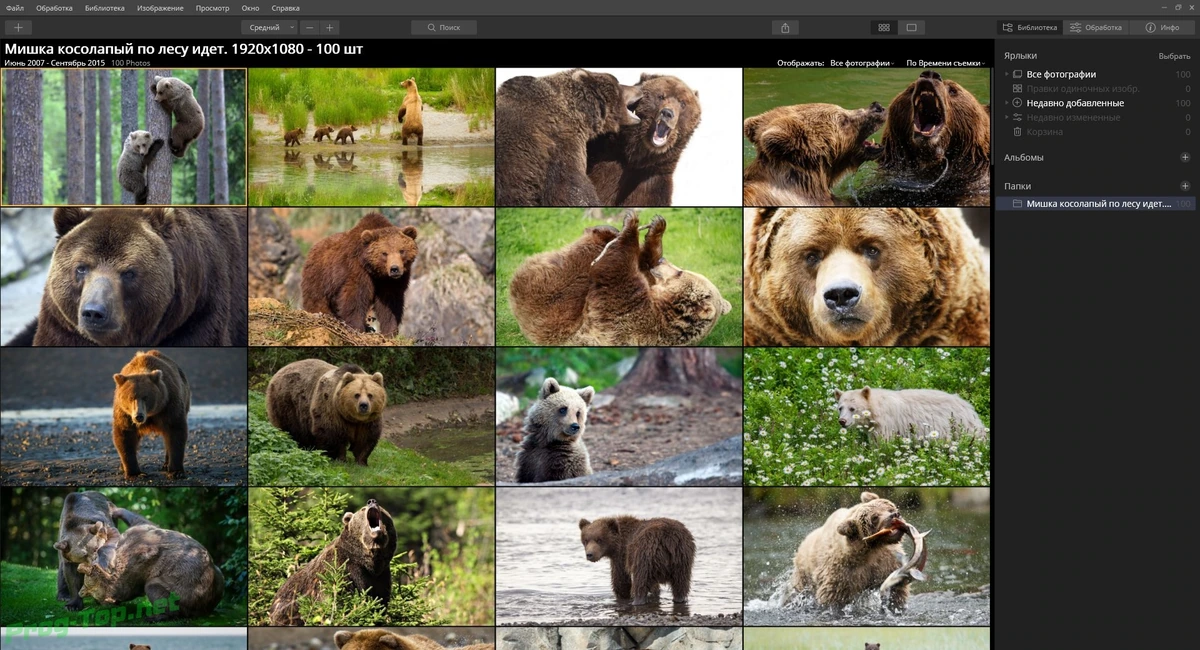Expand the Все фотографии tree arrow
This screenshot has height=650, width=1200.
(x=1006, y=74)
